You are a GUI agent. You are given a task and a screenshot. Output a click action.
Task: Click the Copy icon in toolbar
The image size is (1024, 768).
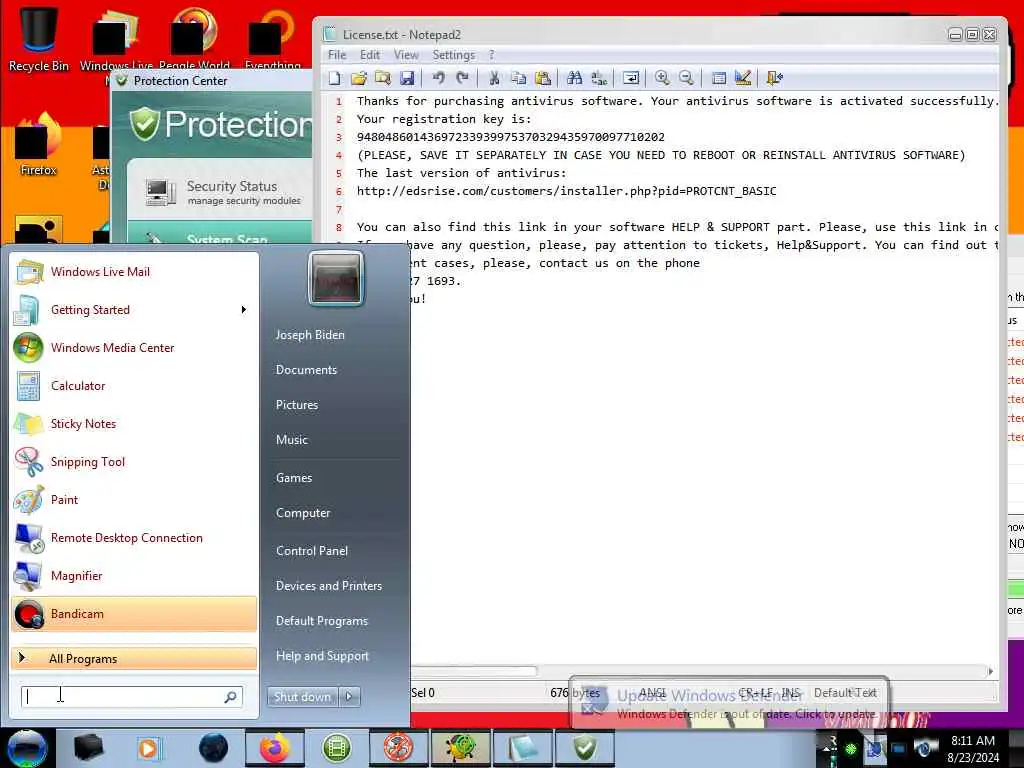tap(519, 78)
